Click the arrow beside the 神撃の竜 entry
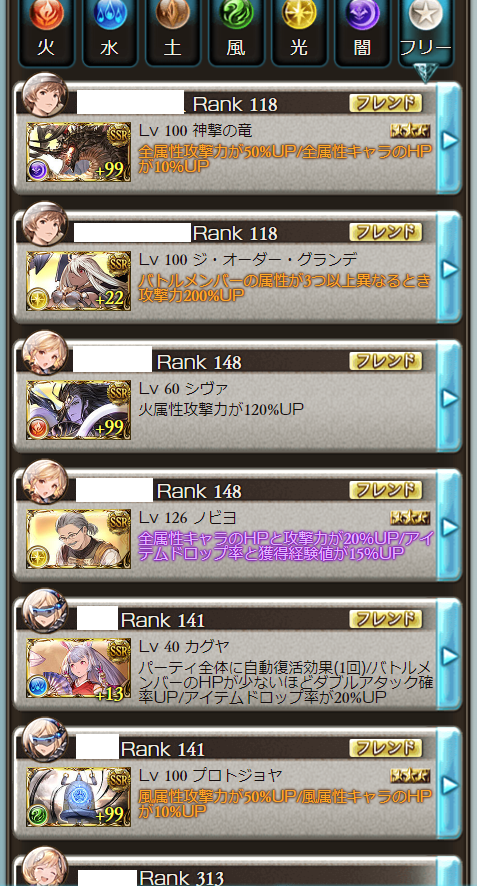Image resolution: width=477 pixels, height=886 pixels. coord(450,140)
